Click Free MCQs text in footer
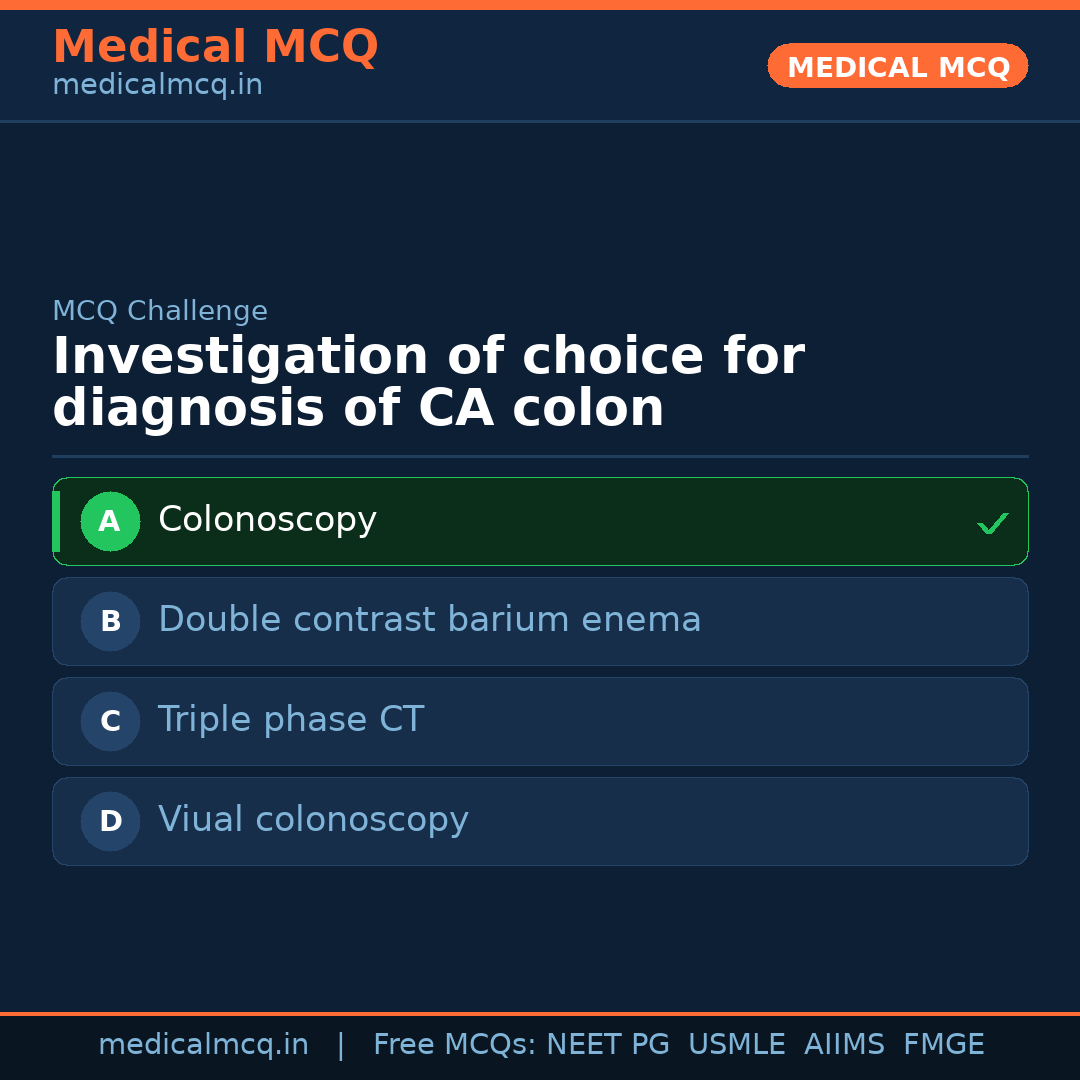1080x1080 pixels. point(455,1045)
